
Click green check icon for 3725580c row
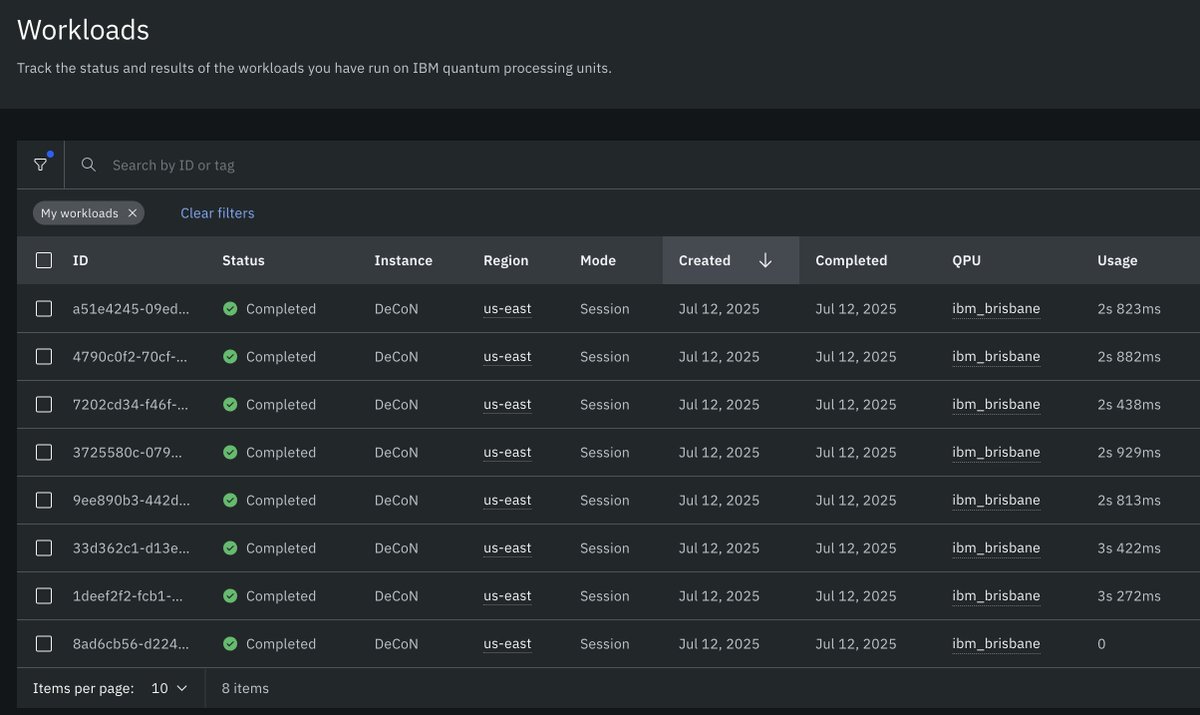(x=230, y=453)
